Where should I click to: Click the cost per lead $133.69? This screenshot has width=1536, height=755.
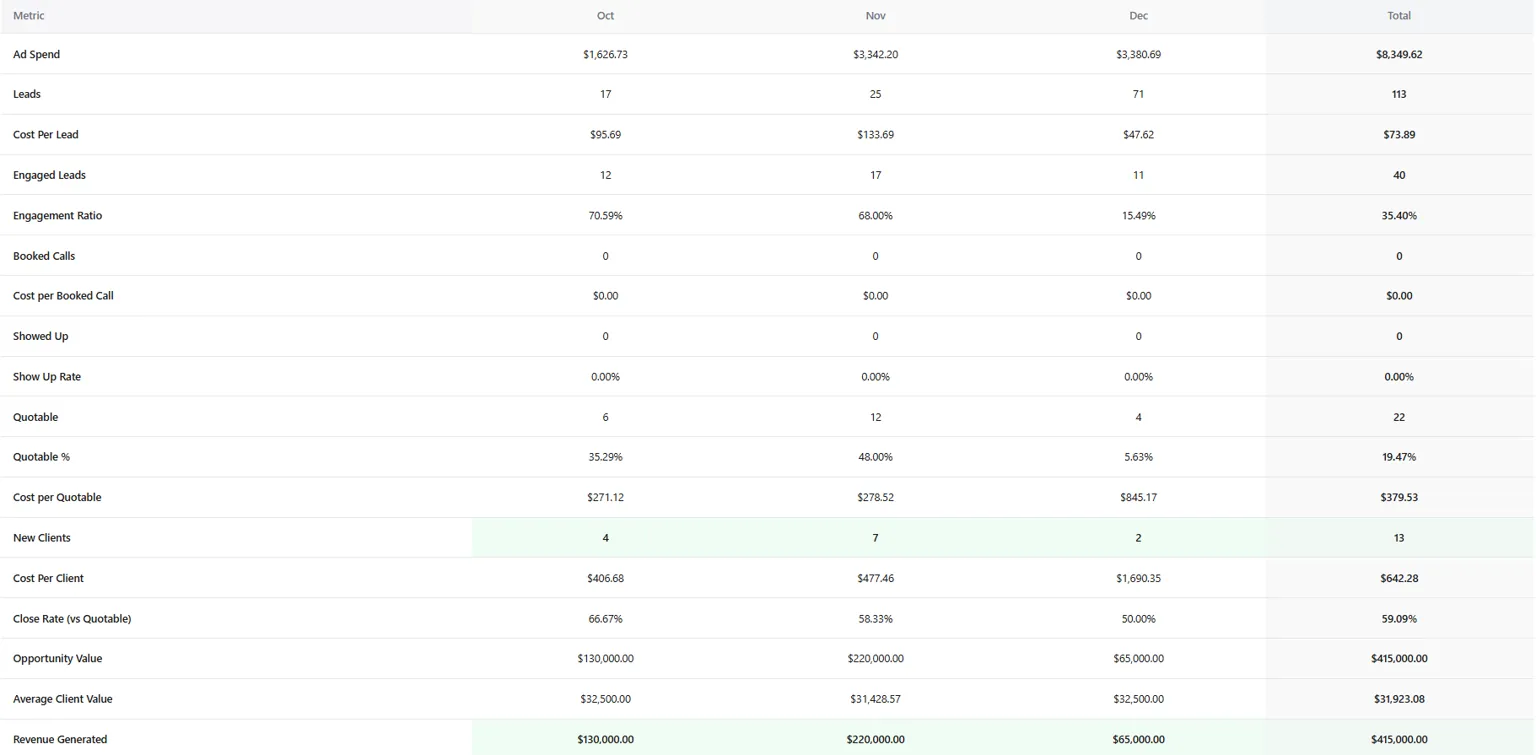click(875, 135)
